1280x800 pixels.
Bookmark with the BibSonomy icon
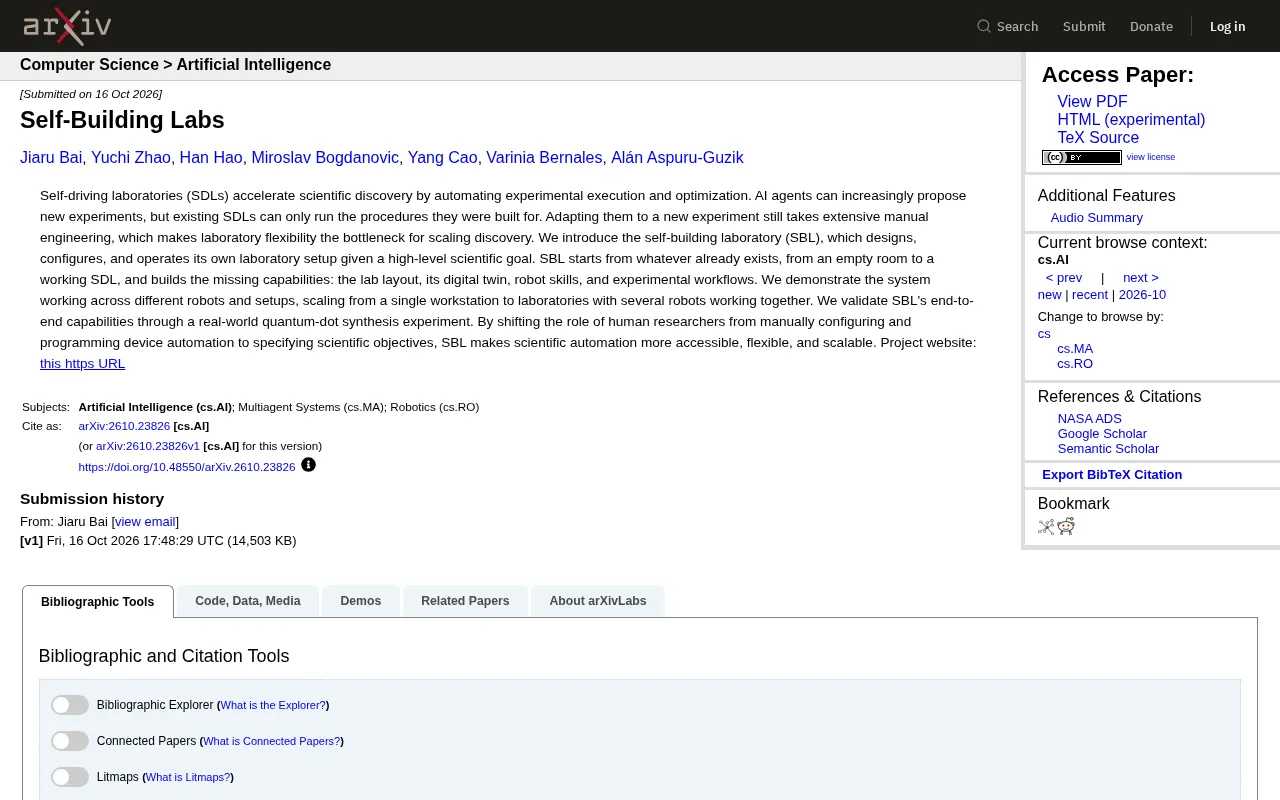pyautogui.click(x=1046, y=527)
